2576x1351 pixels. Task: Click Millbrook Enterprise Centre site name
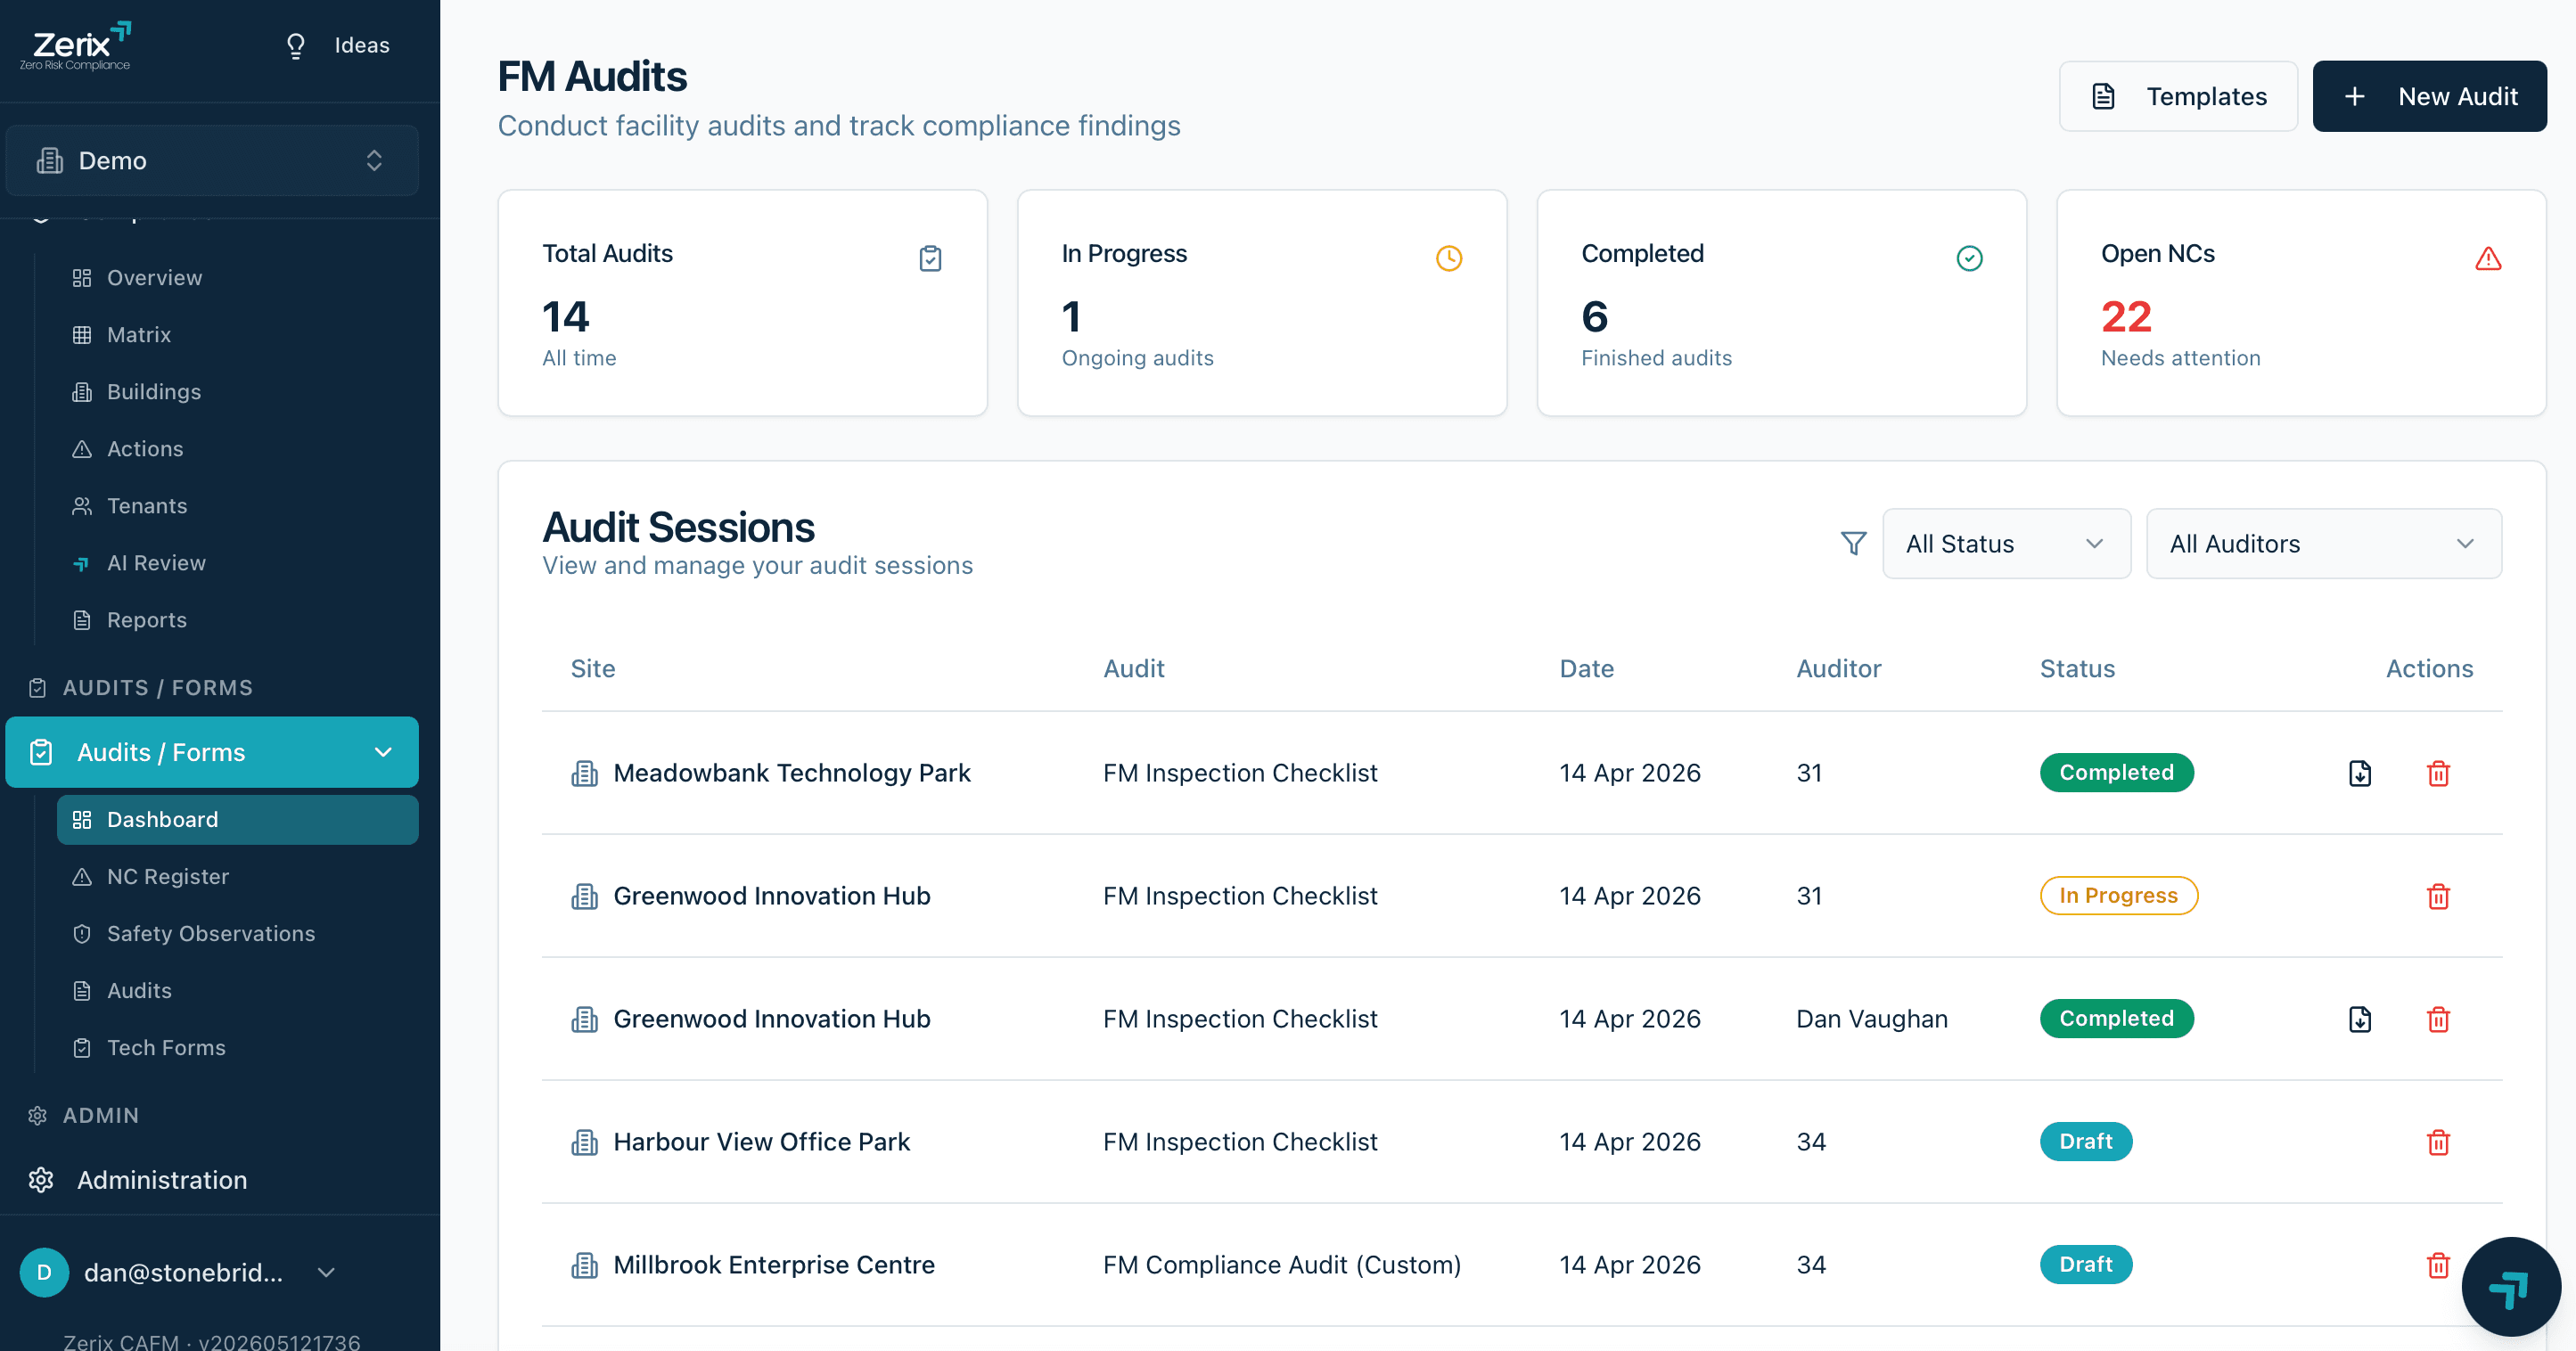pyautogui.click(x=773, y=1265)
